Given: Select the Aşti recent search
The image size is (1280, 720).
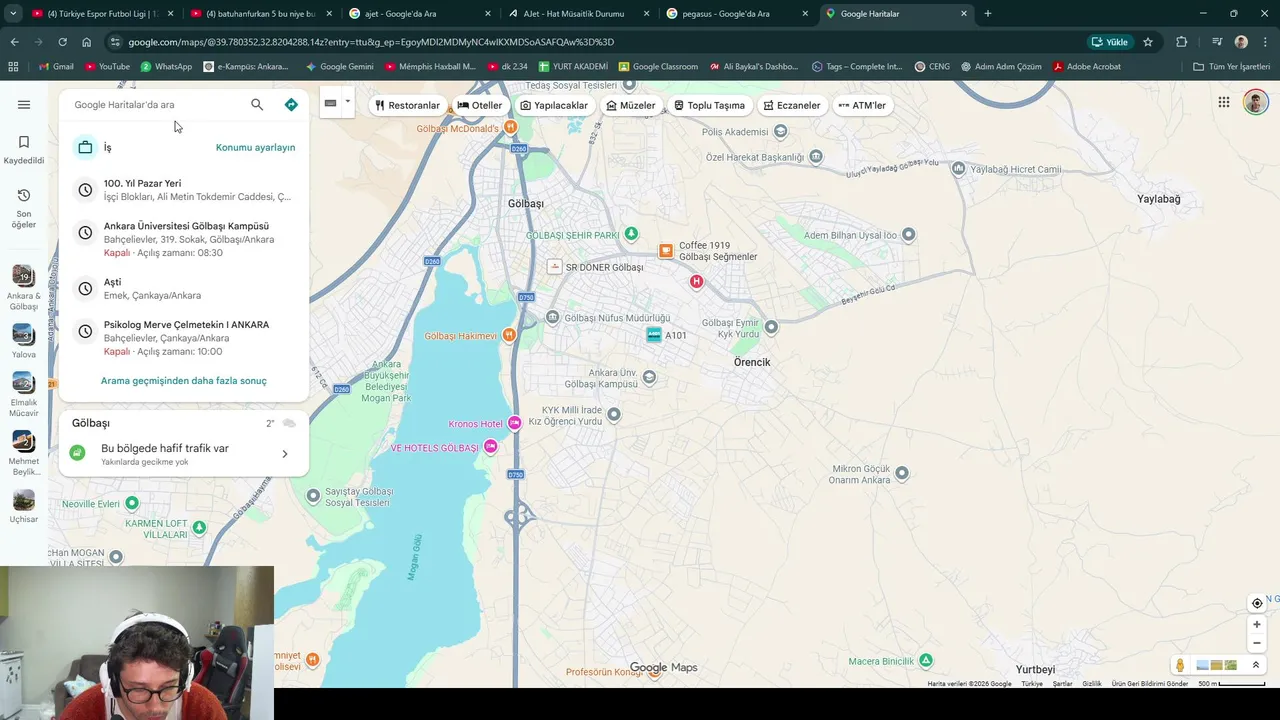Looking at the screenshot, I should (184, 289).
